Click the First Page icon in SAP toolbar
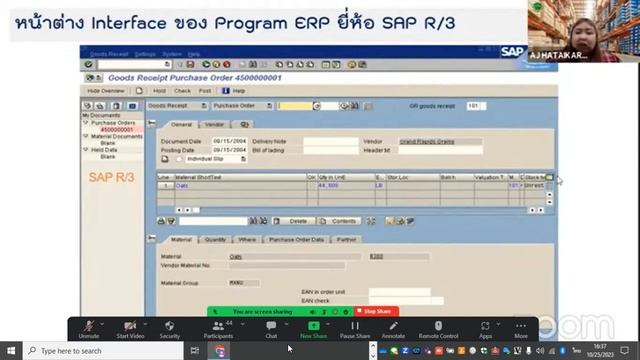This screenshot has width=640, height=360. [279, 64]
